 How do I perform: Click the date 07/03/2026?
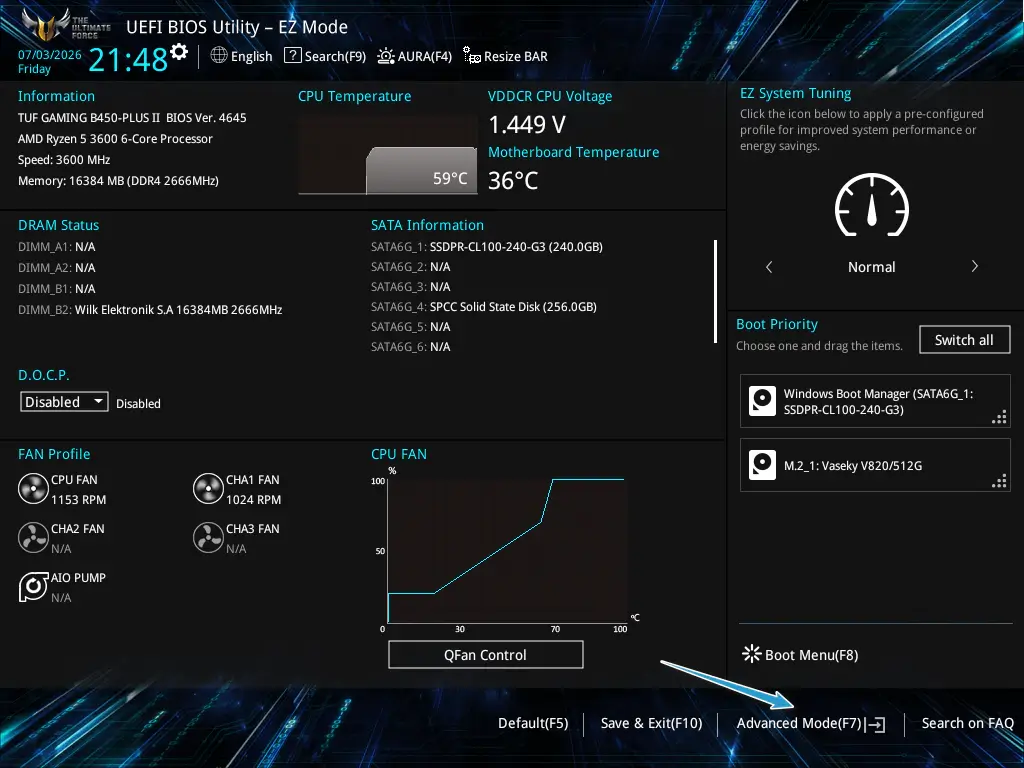point(50,55)
